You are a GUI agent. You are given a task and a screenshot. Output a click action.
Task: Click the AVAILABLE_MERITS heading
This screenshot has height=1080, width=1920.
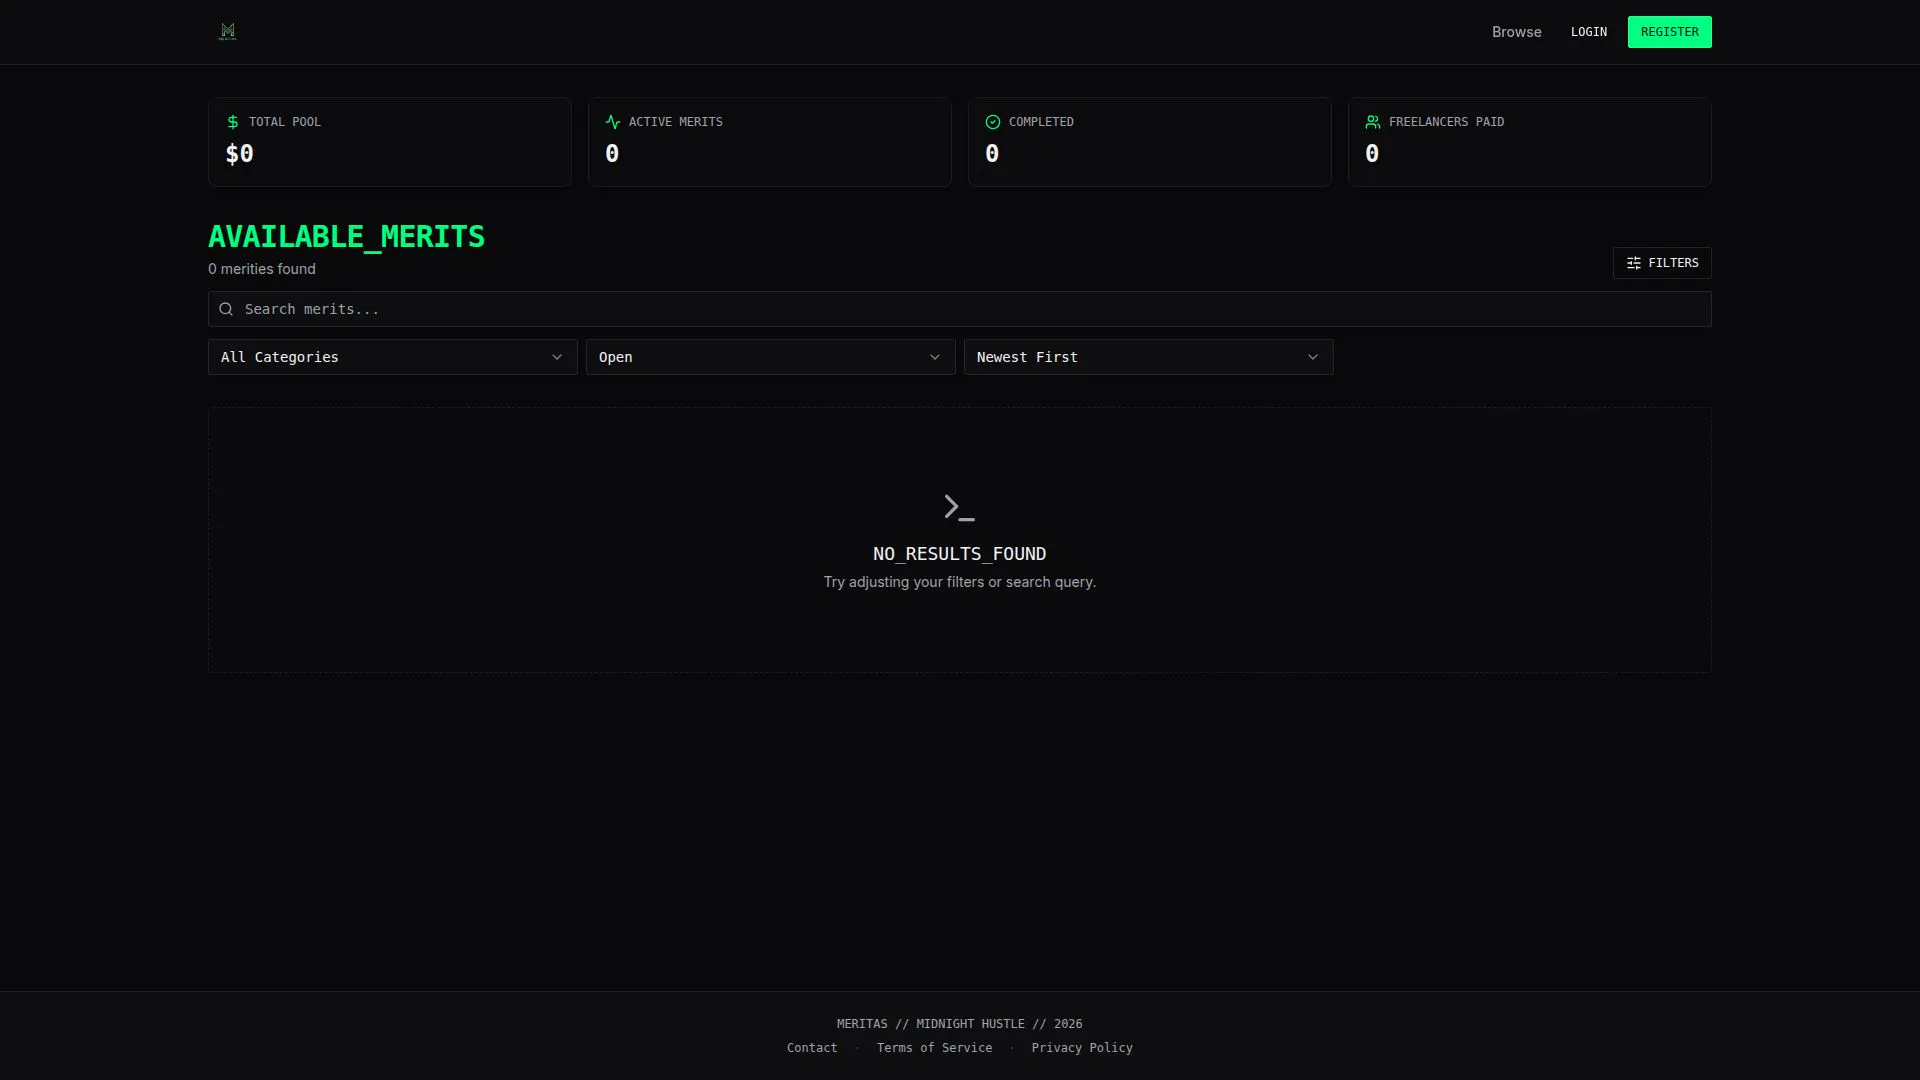[x=346, y=237]
